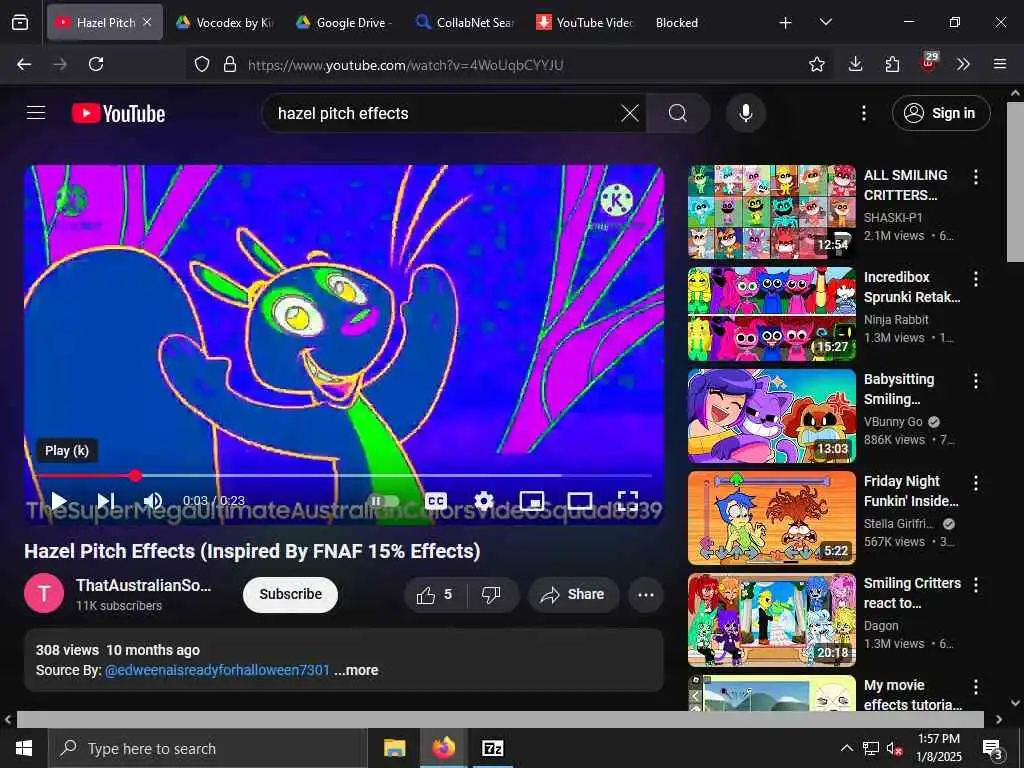Switch to Vocodex by Ki tab
This screenshot has height=768, width=1024.
[224, 22]
